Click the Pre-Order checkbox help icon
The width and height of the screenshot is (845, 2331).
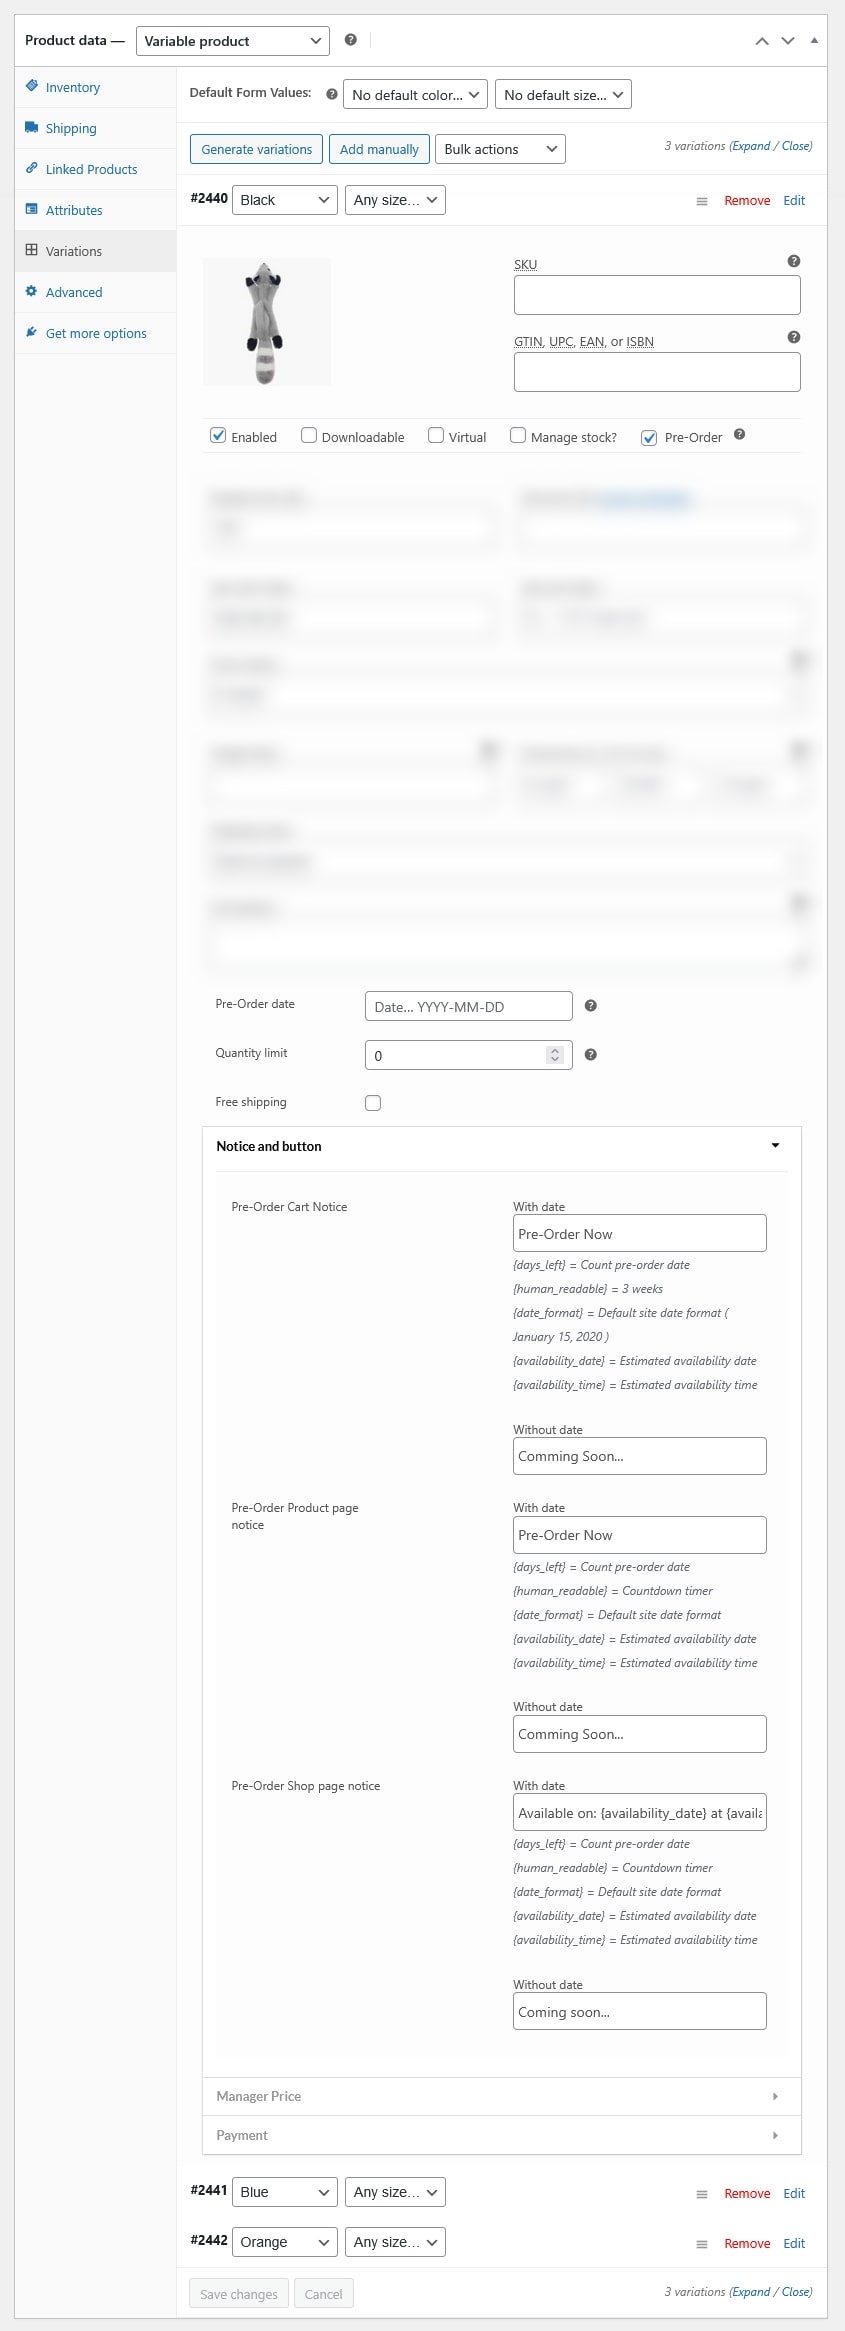coord(739,434)
